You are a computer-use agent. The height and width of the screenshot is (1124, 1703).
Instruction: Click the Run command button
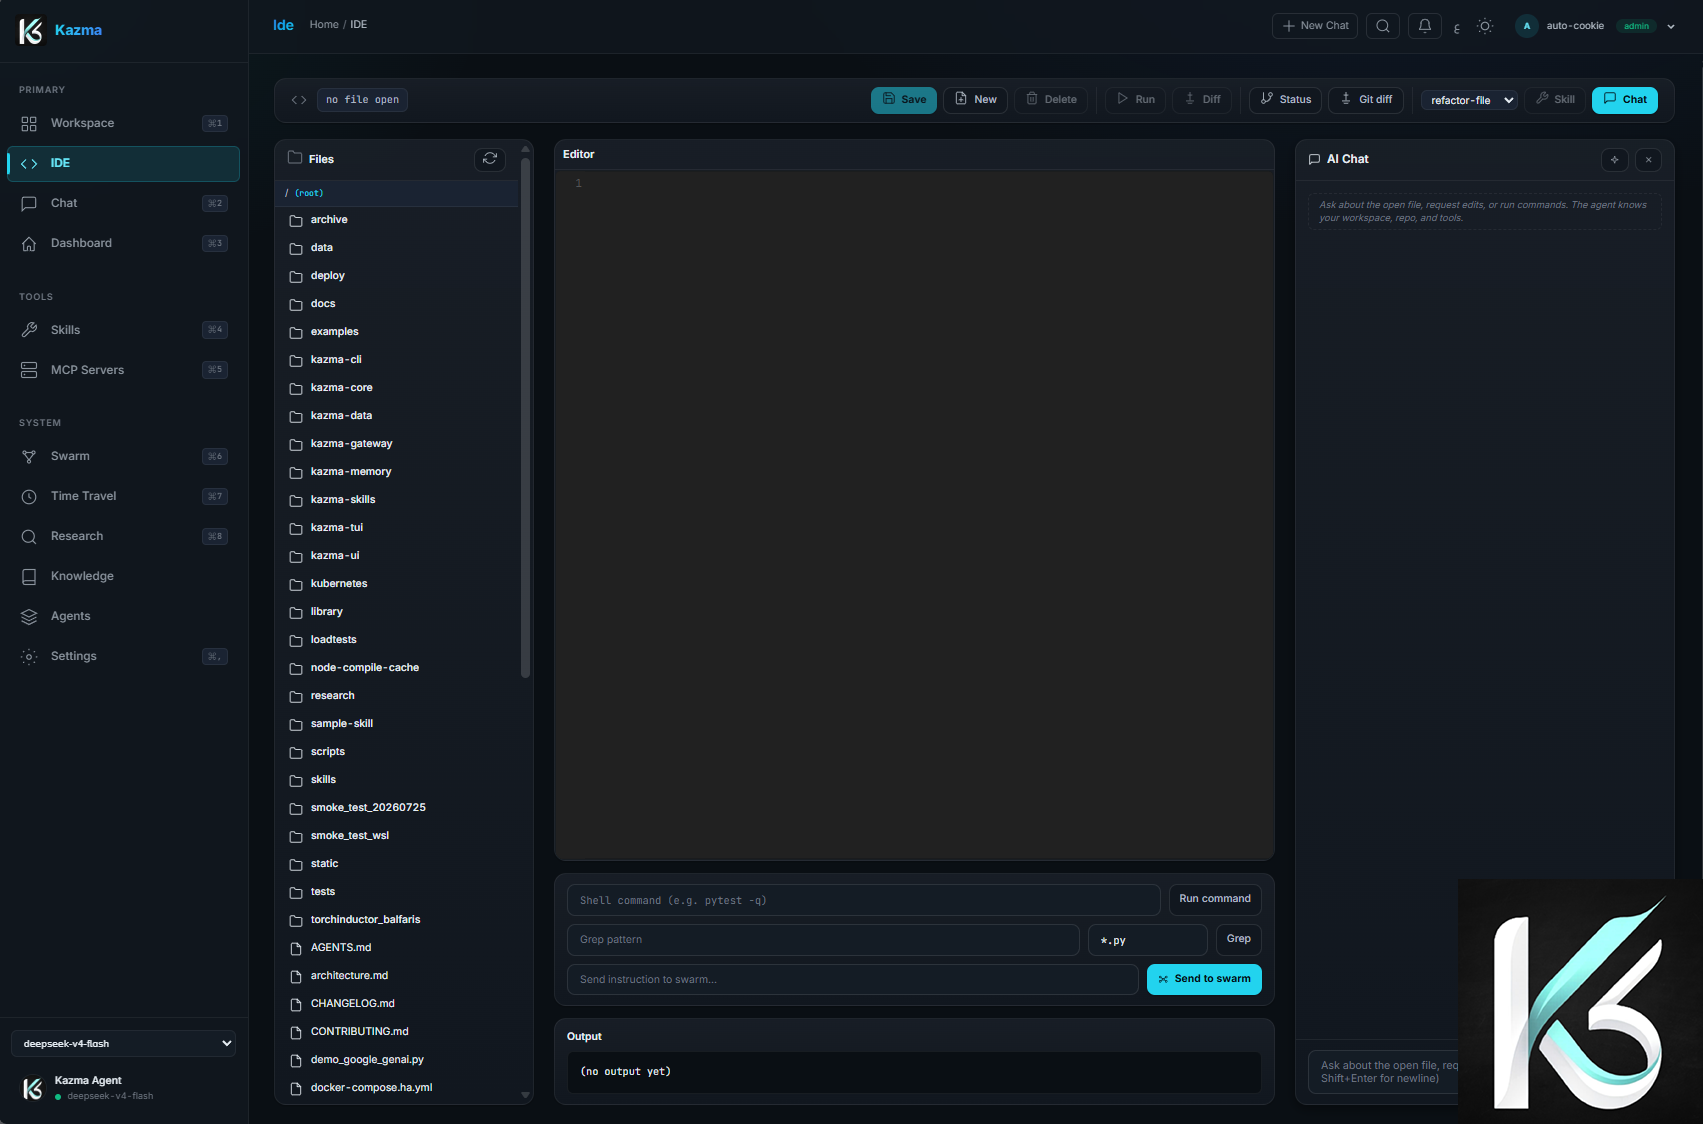click(1215, 899)
